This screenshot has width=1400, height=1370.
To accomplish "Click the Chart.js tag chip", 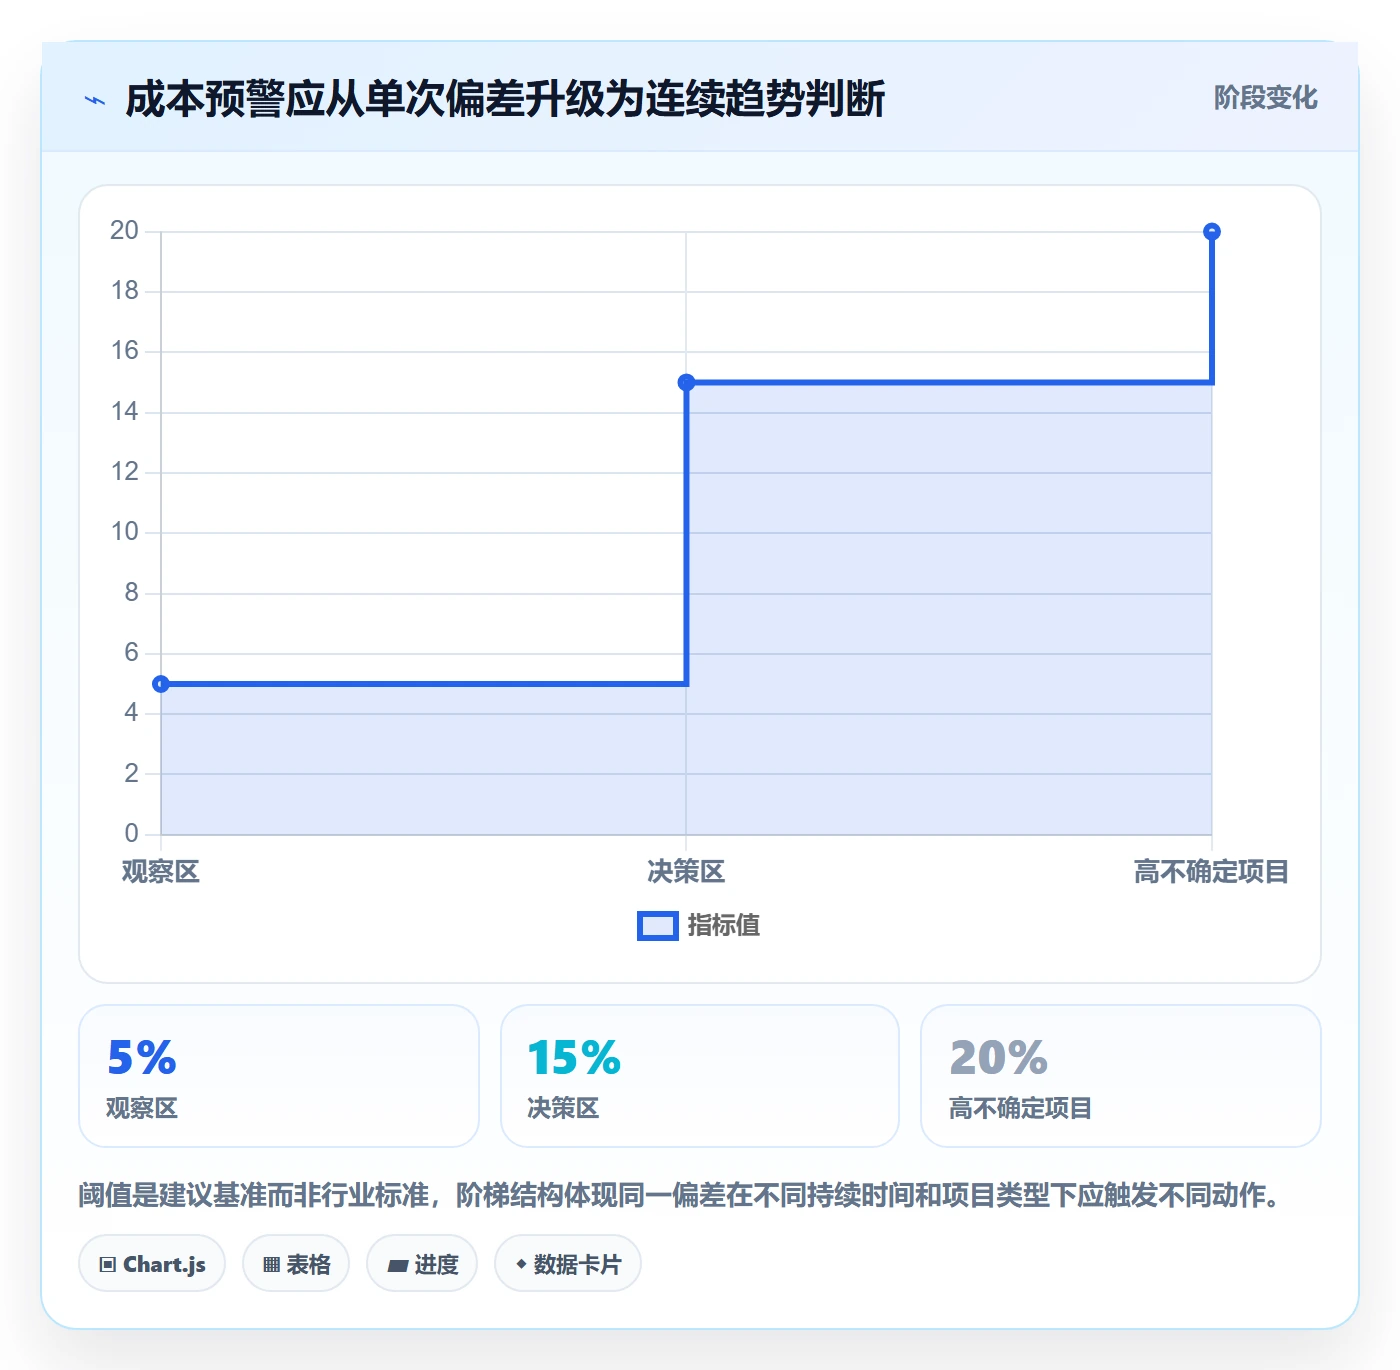I will click(152, 1264).
